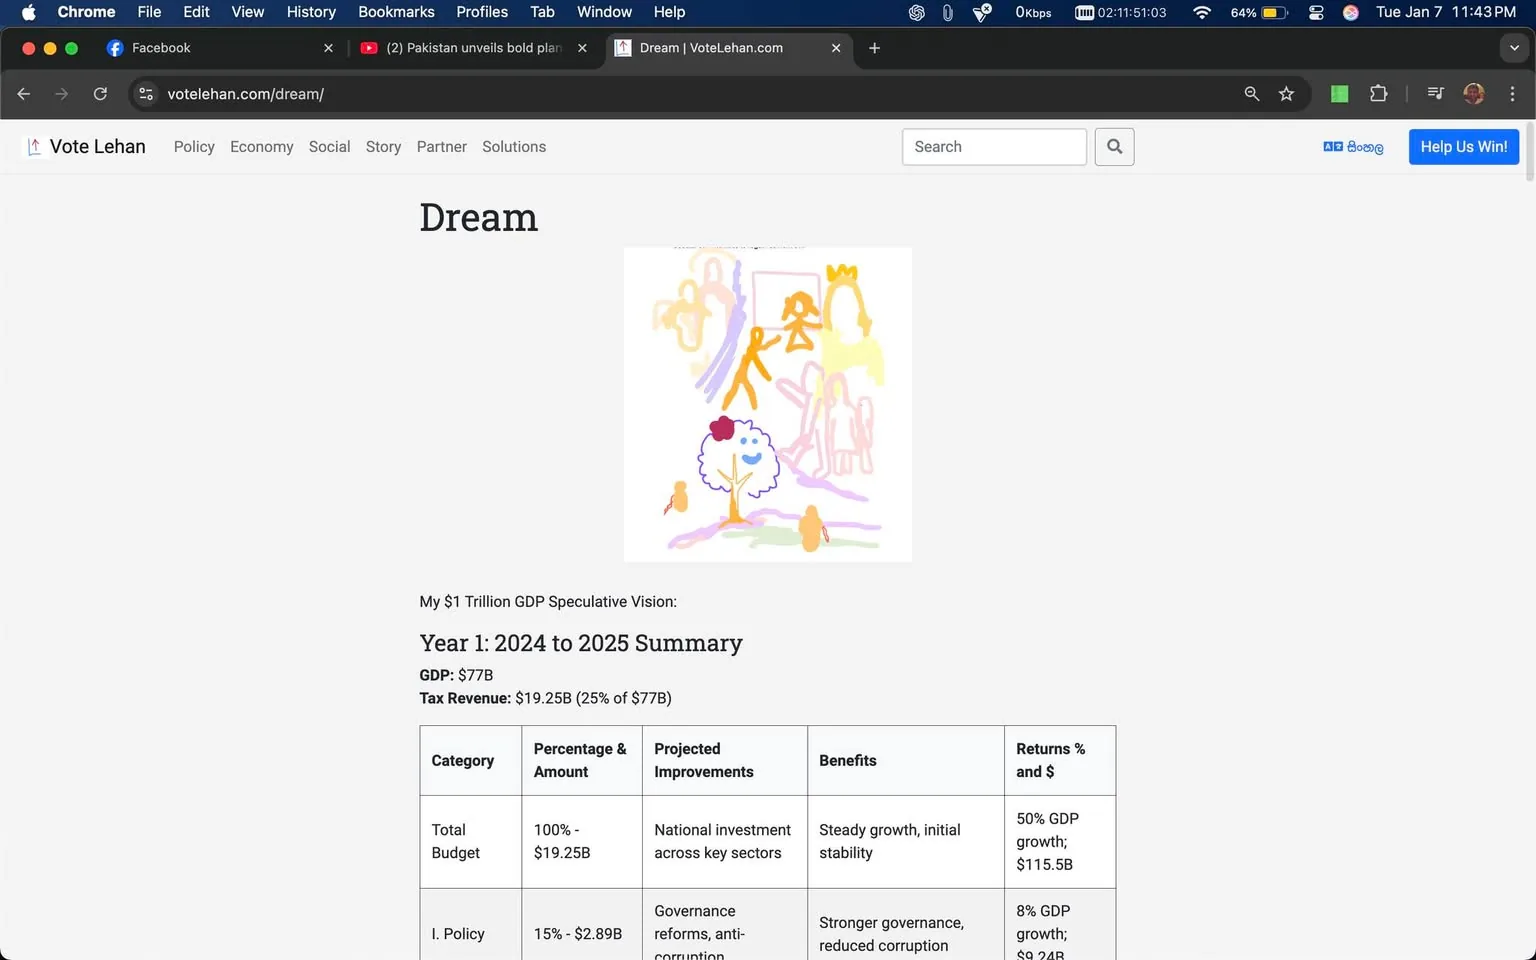Click the Wi-Fi status icon
The image size is (1536, 960).
pos(1200,13)
